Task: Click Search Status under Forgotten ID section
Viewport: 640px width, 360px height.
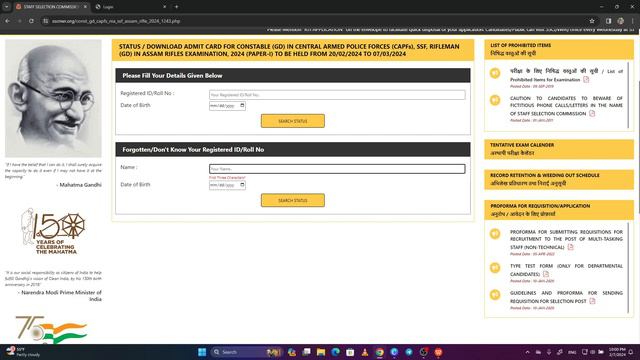Action: (293, 200)
